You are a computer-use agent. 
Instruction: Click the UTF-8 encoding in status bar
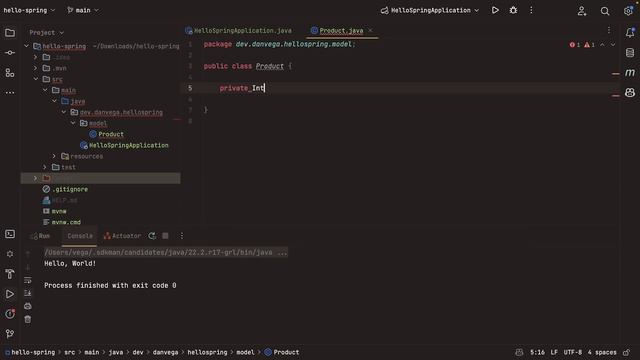[573, 352]
